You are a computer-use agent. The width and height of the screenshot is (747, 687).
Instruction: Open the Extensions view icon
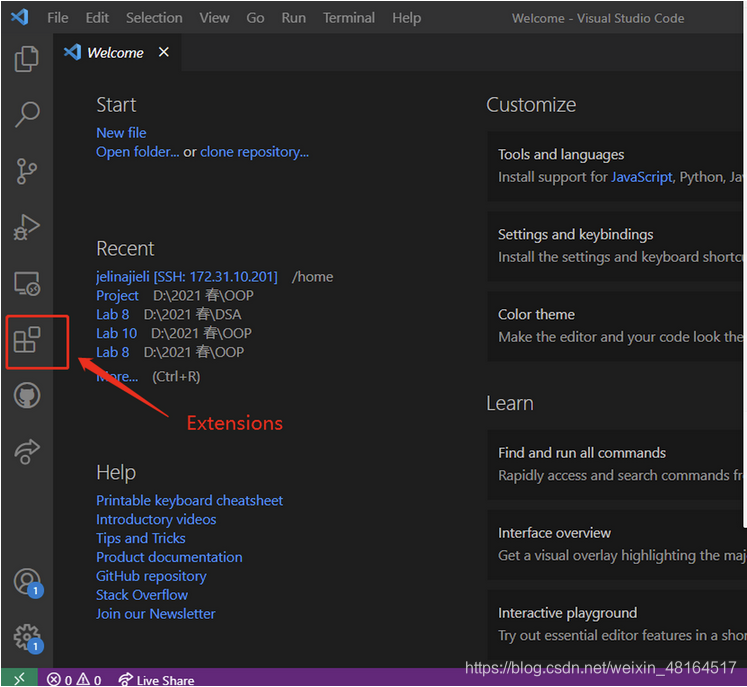pyautogui.click(x=27, y=340)
